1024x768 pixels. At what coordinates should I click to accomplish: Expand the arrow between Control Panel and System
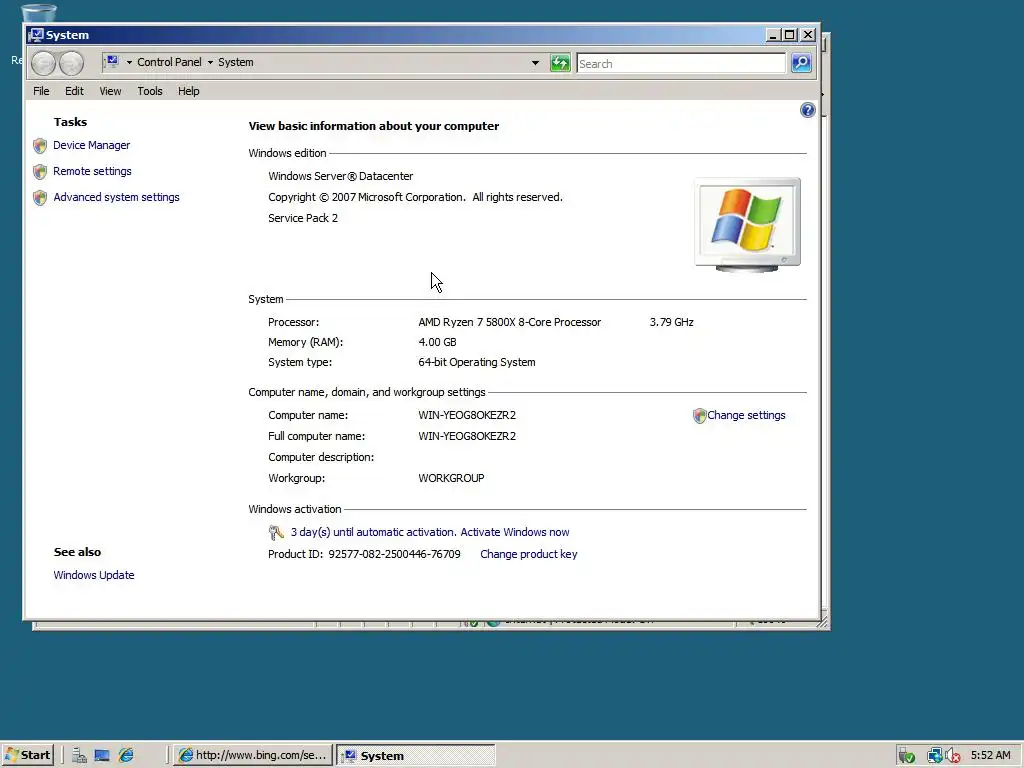(x=210, y=63)
